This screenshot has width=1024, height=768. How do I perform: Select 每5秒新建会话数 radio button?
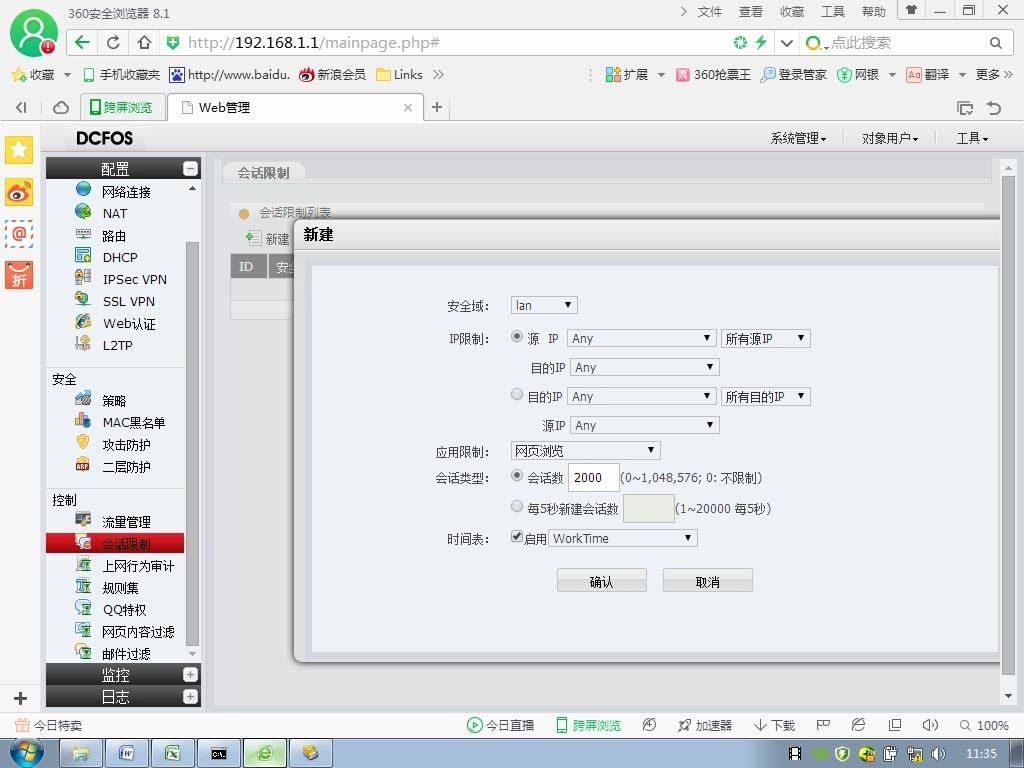(517, 506)
